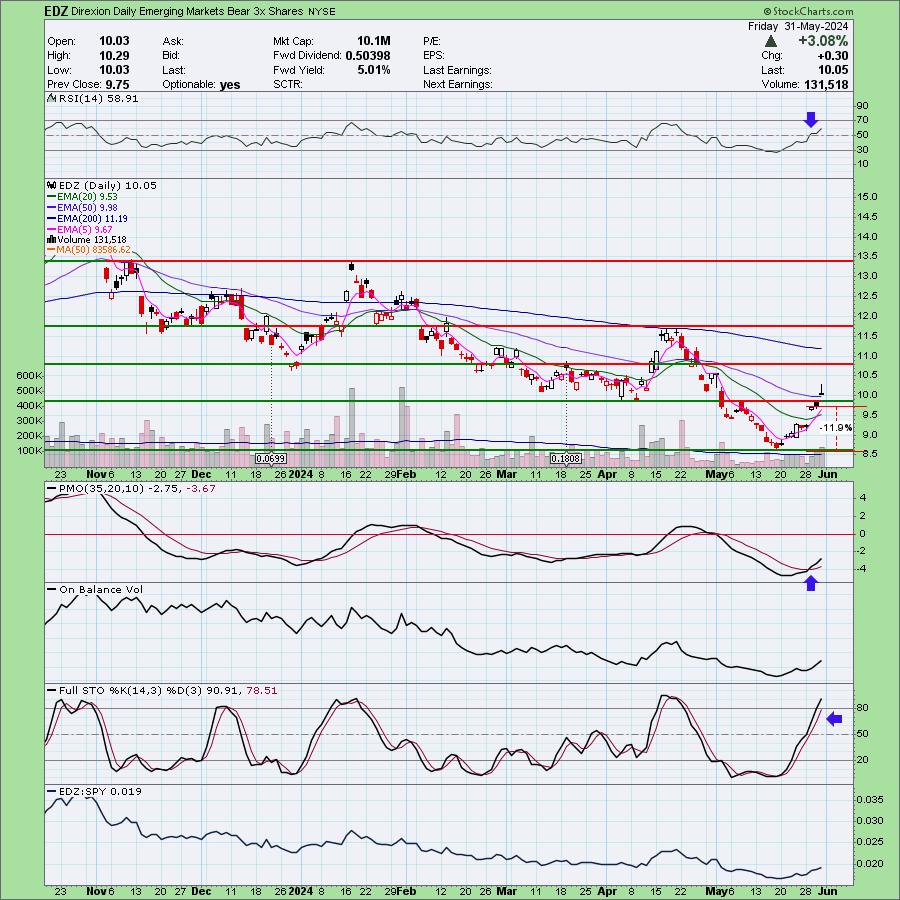Click the Prev Close value 9.75

click(x=118, y=84)
